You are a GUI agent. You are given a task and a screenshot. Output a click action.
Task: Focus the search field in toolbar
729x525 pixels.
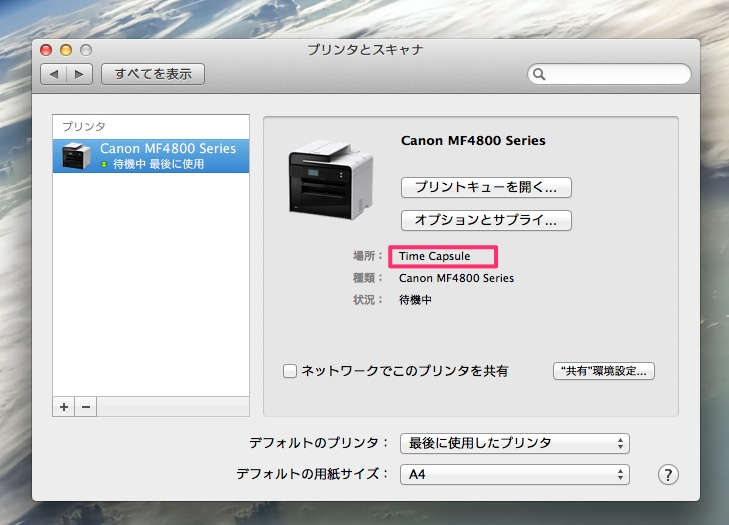pos(609,74)
